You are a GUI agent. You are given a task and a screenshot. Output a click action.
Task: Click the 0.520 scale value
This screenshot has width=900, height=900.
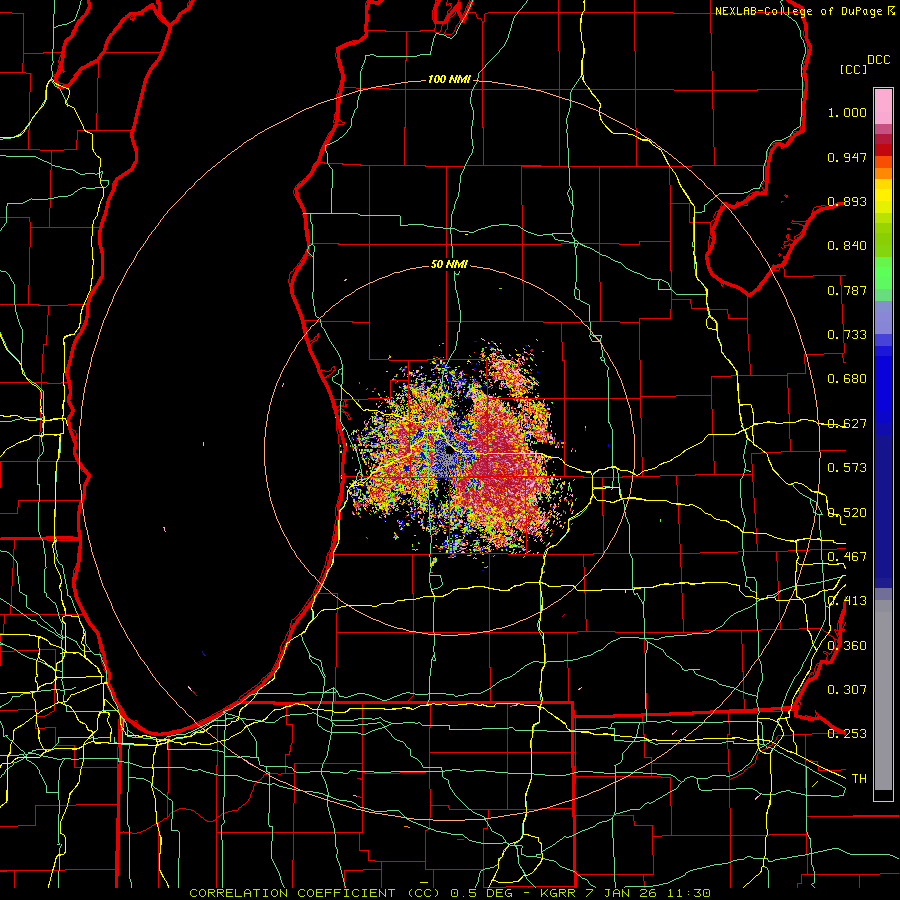point(847,513)
